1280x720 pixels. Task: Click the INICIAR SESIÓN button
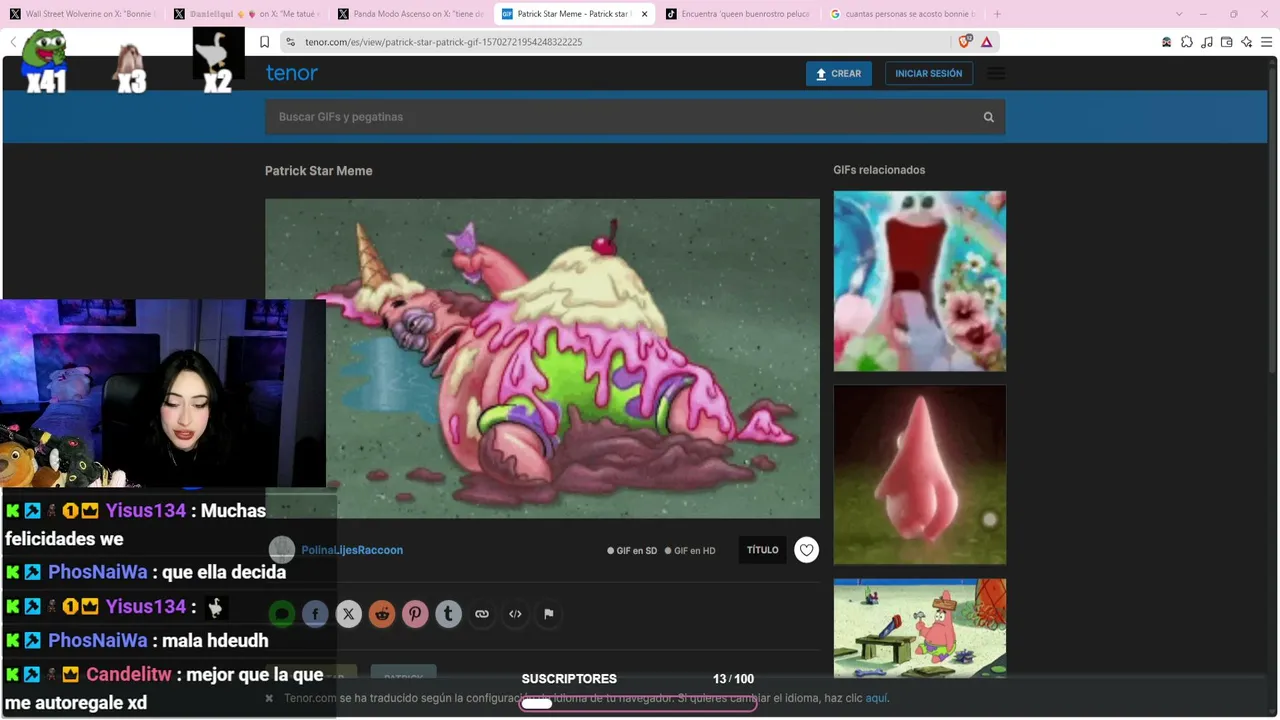[x=929, y=73]
